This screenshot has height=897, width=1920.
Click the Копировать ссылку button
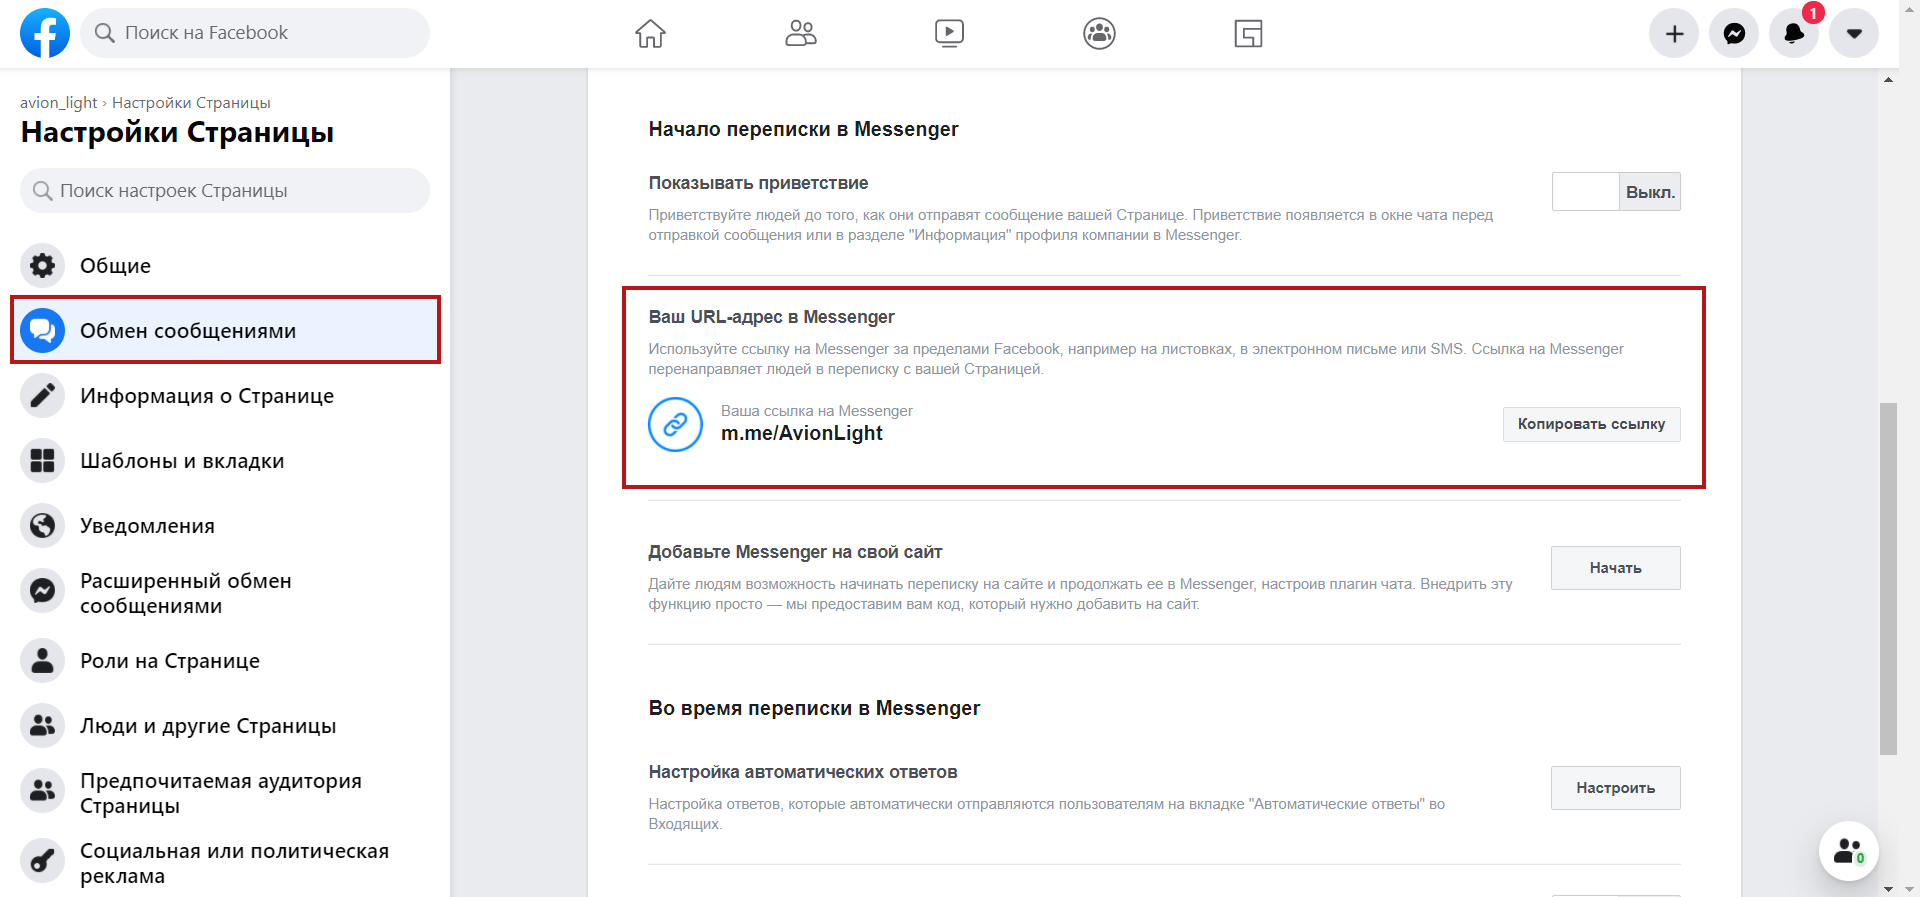point(1591,424)
